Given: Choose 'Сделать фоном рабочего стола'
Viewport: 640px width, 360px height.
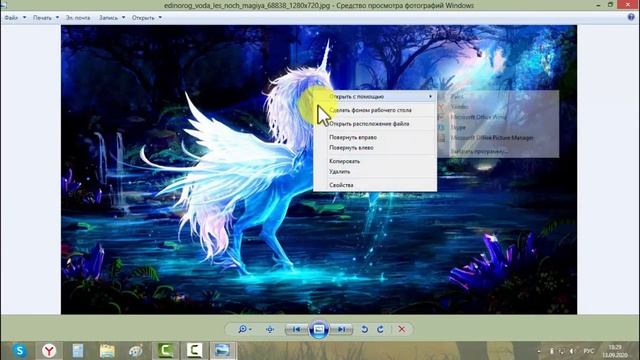Looking at the screenshot, I should click(x=375, y=110).
